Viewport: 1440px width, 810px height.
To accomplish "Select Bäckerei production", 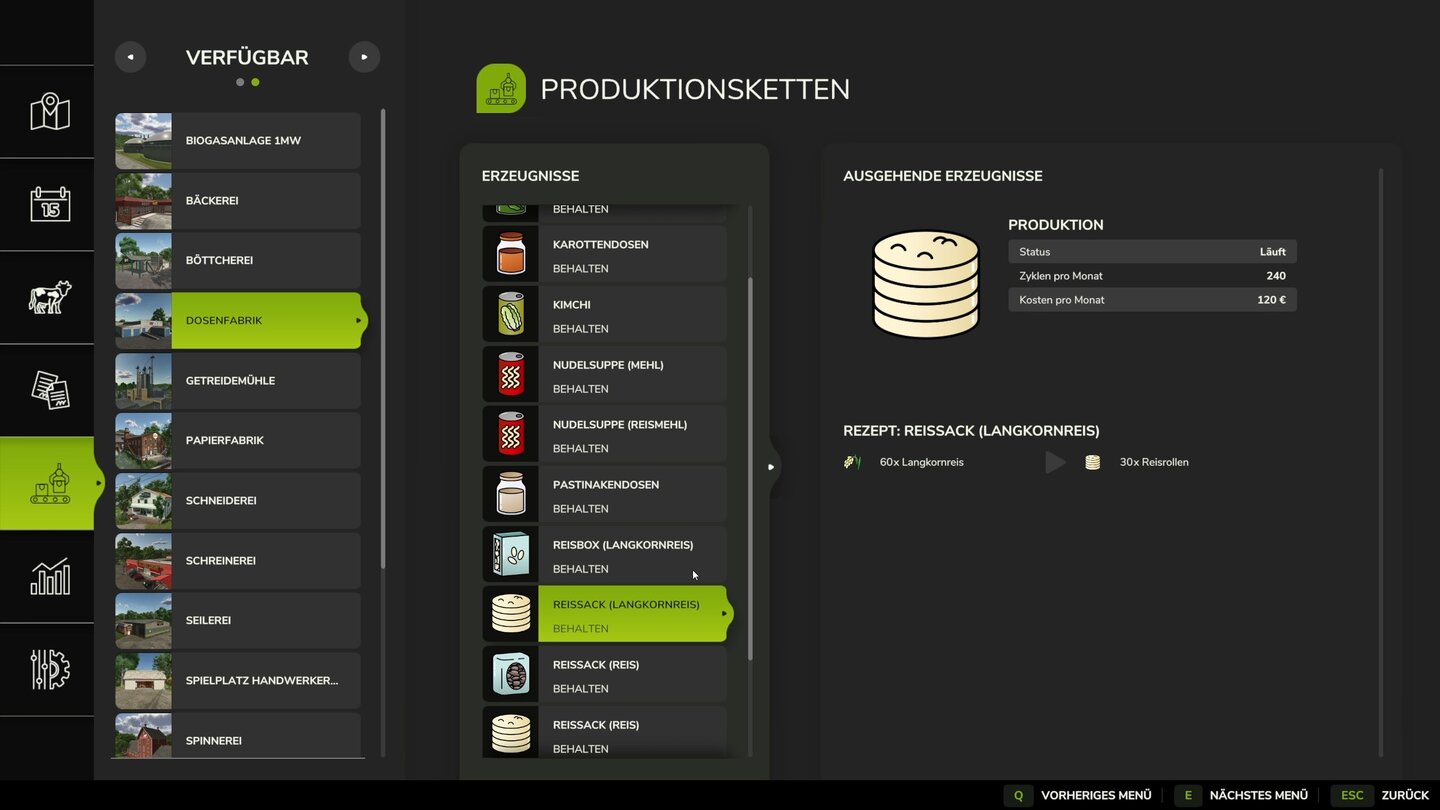I will pyautogui.click(x=238, y=201).
